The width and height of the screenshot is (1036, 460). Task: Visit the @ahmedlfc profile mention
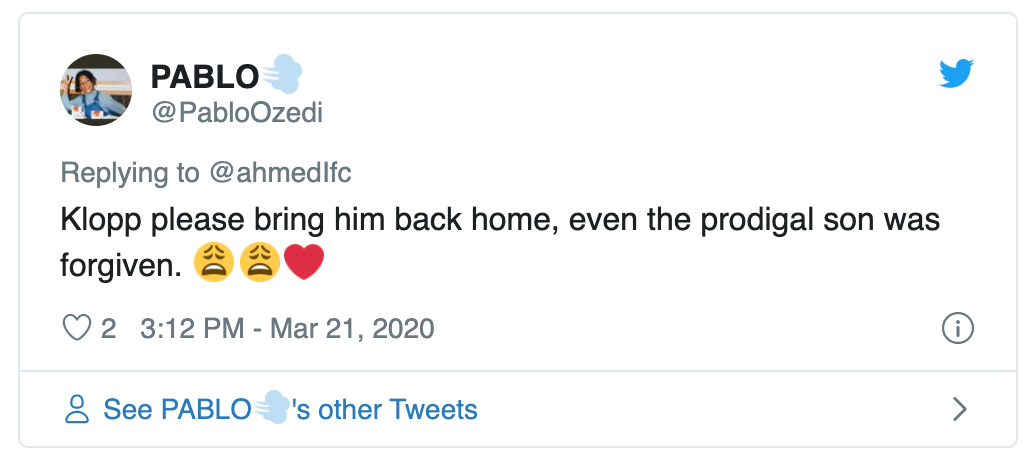(x=279, y=172)
